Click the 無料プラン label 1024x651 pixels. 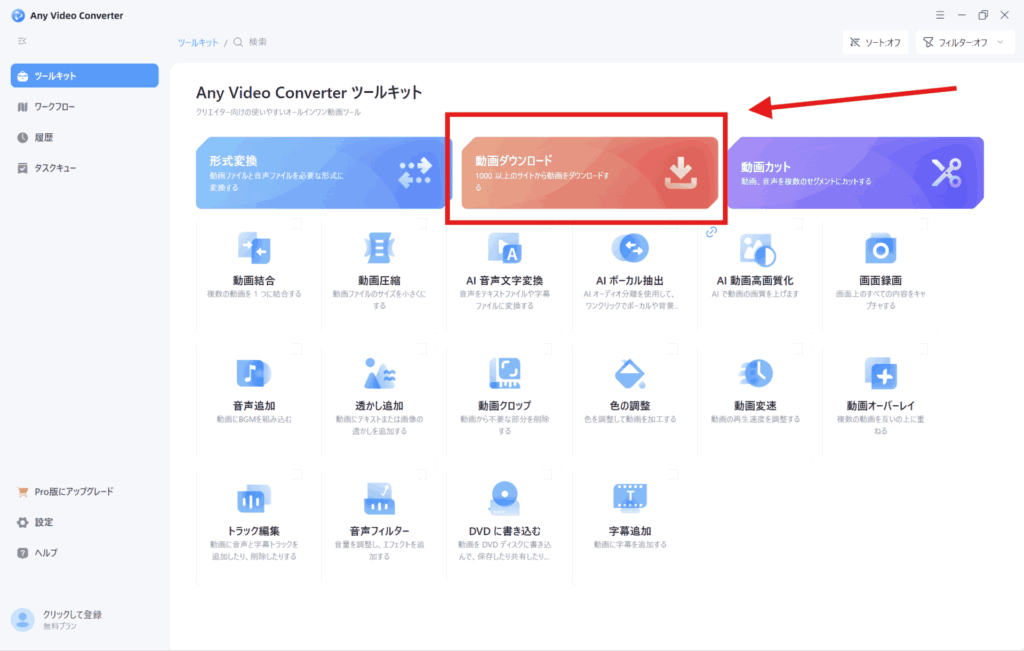tap(60, 626)
